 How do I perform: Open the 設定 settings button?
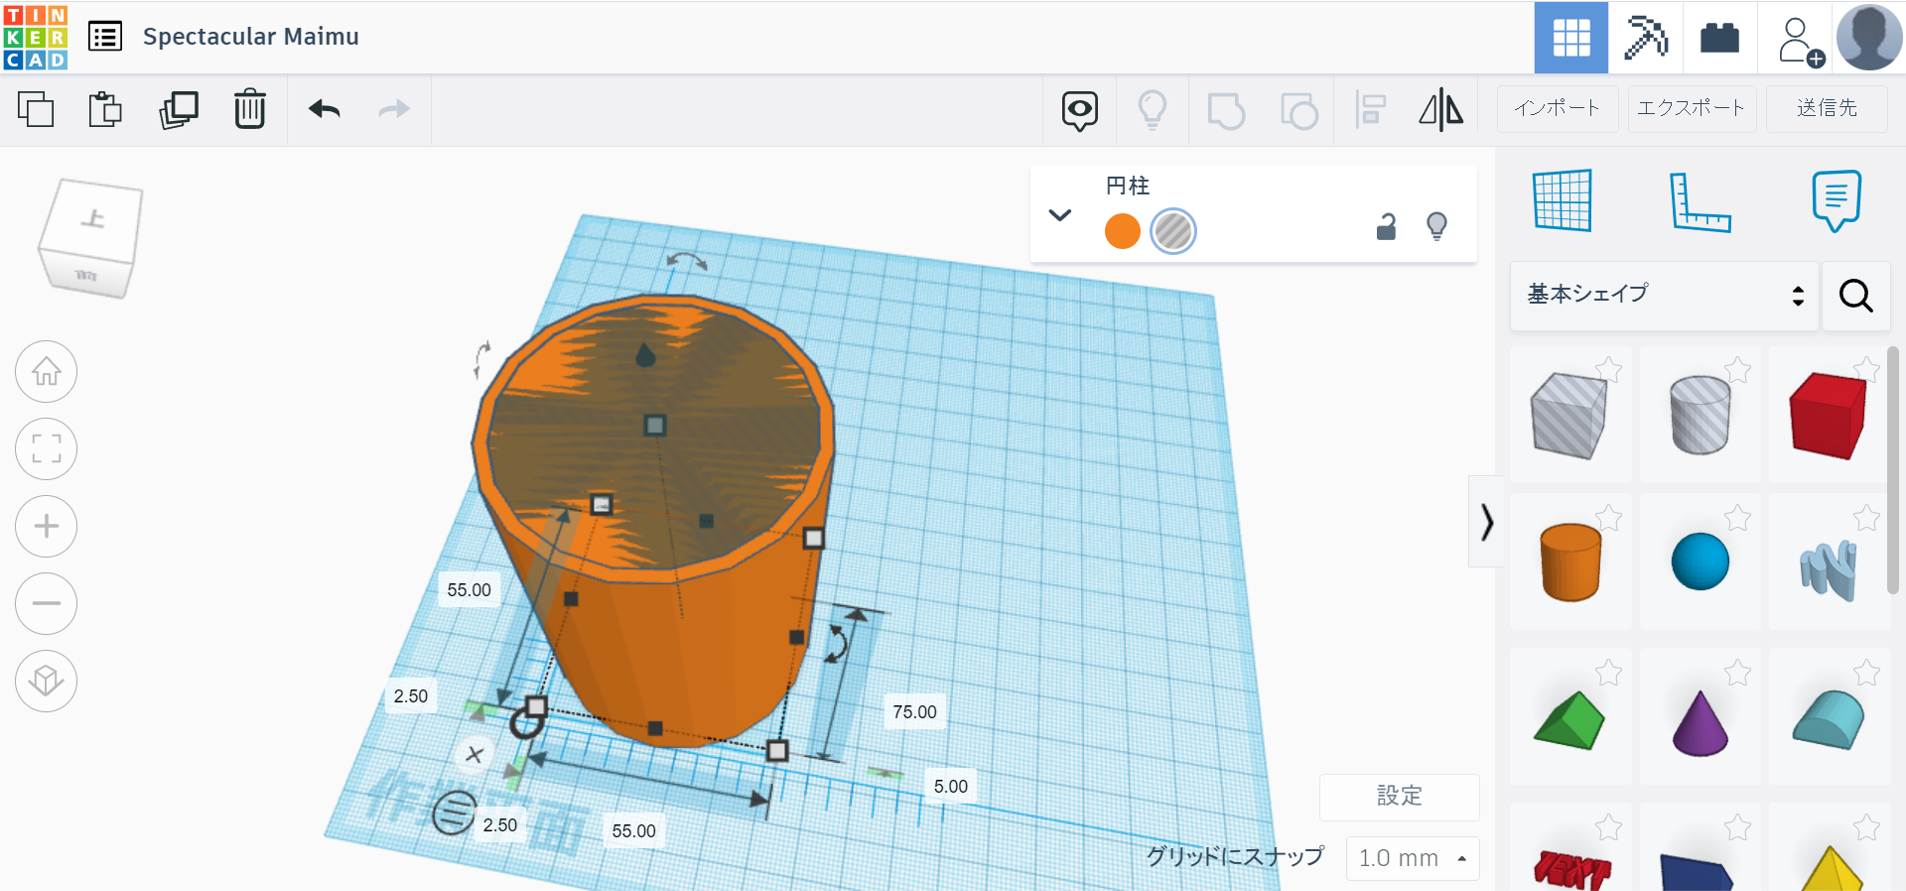(x=1399, y=796)
